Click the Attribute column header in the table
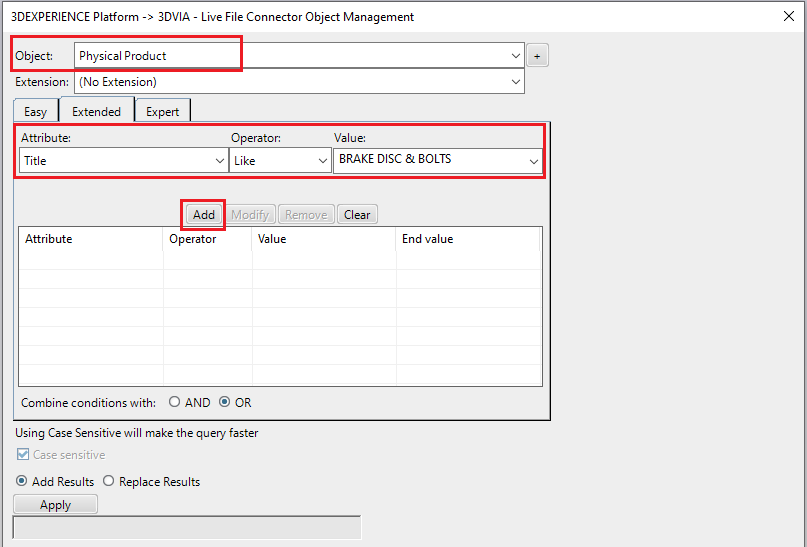This screenshot has width=807, height=547. (x=91, y=239)
